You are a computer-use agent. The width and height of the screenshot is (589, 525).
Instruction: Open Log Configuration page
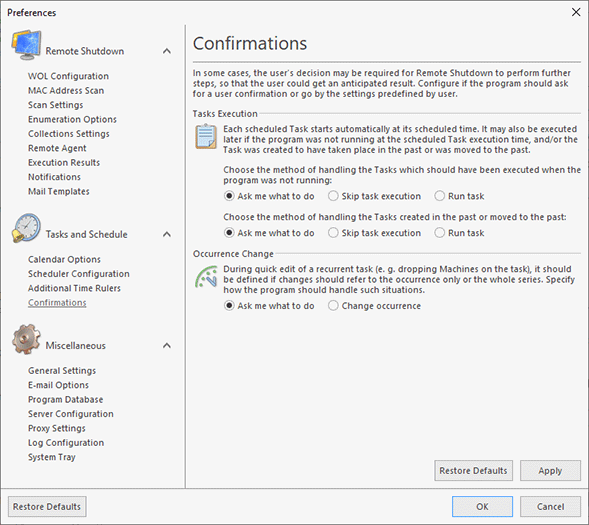coord(66,443)
